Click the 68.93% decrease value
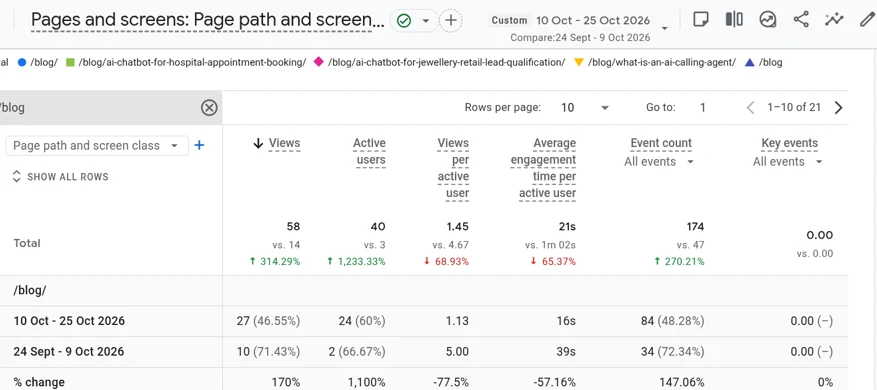This screenshot has width=877, height=390. click(446, 261)
